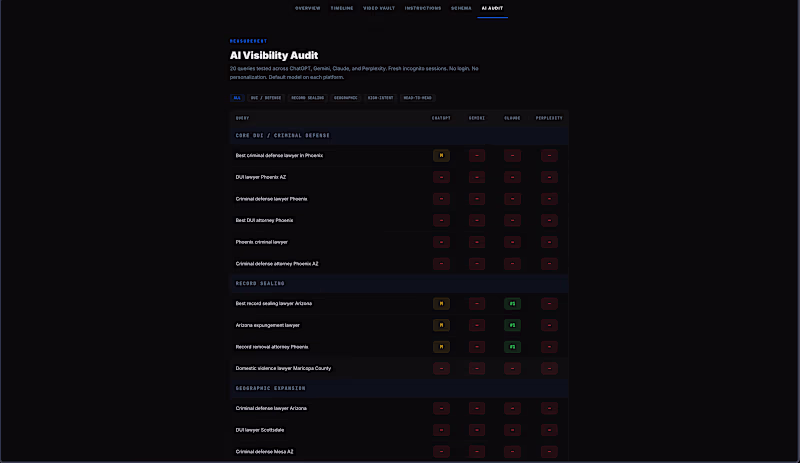This screenshot has height=463, width=800.
Task: Click Perplexity dash badge for 'Best DUI attorney Phoenix'
Action: tap(549, 221)
